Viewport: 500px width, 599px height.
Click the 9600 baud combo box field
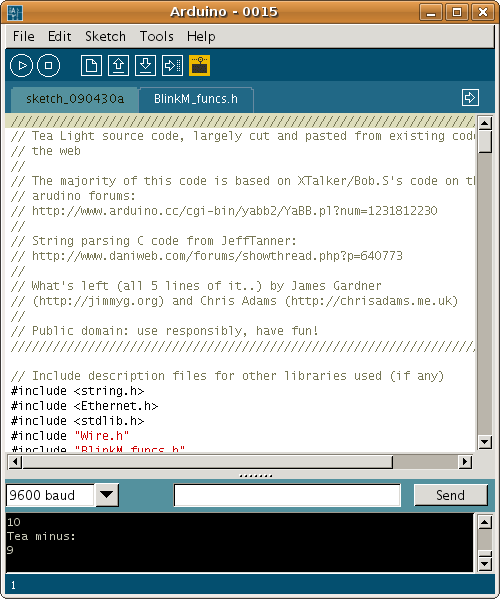(x=50, y=495)
